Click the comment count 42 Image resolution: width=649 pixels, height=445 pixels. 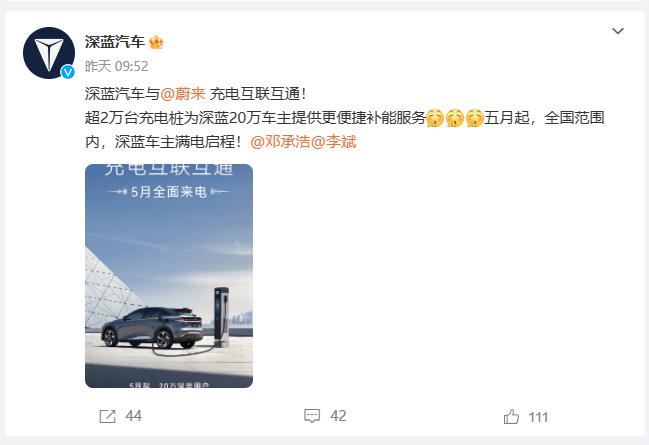pos(338,416)
